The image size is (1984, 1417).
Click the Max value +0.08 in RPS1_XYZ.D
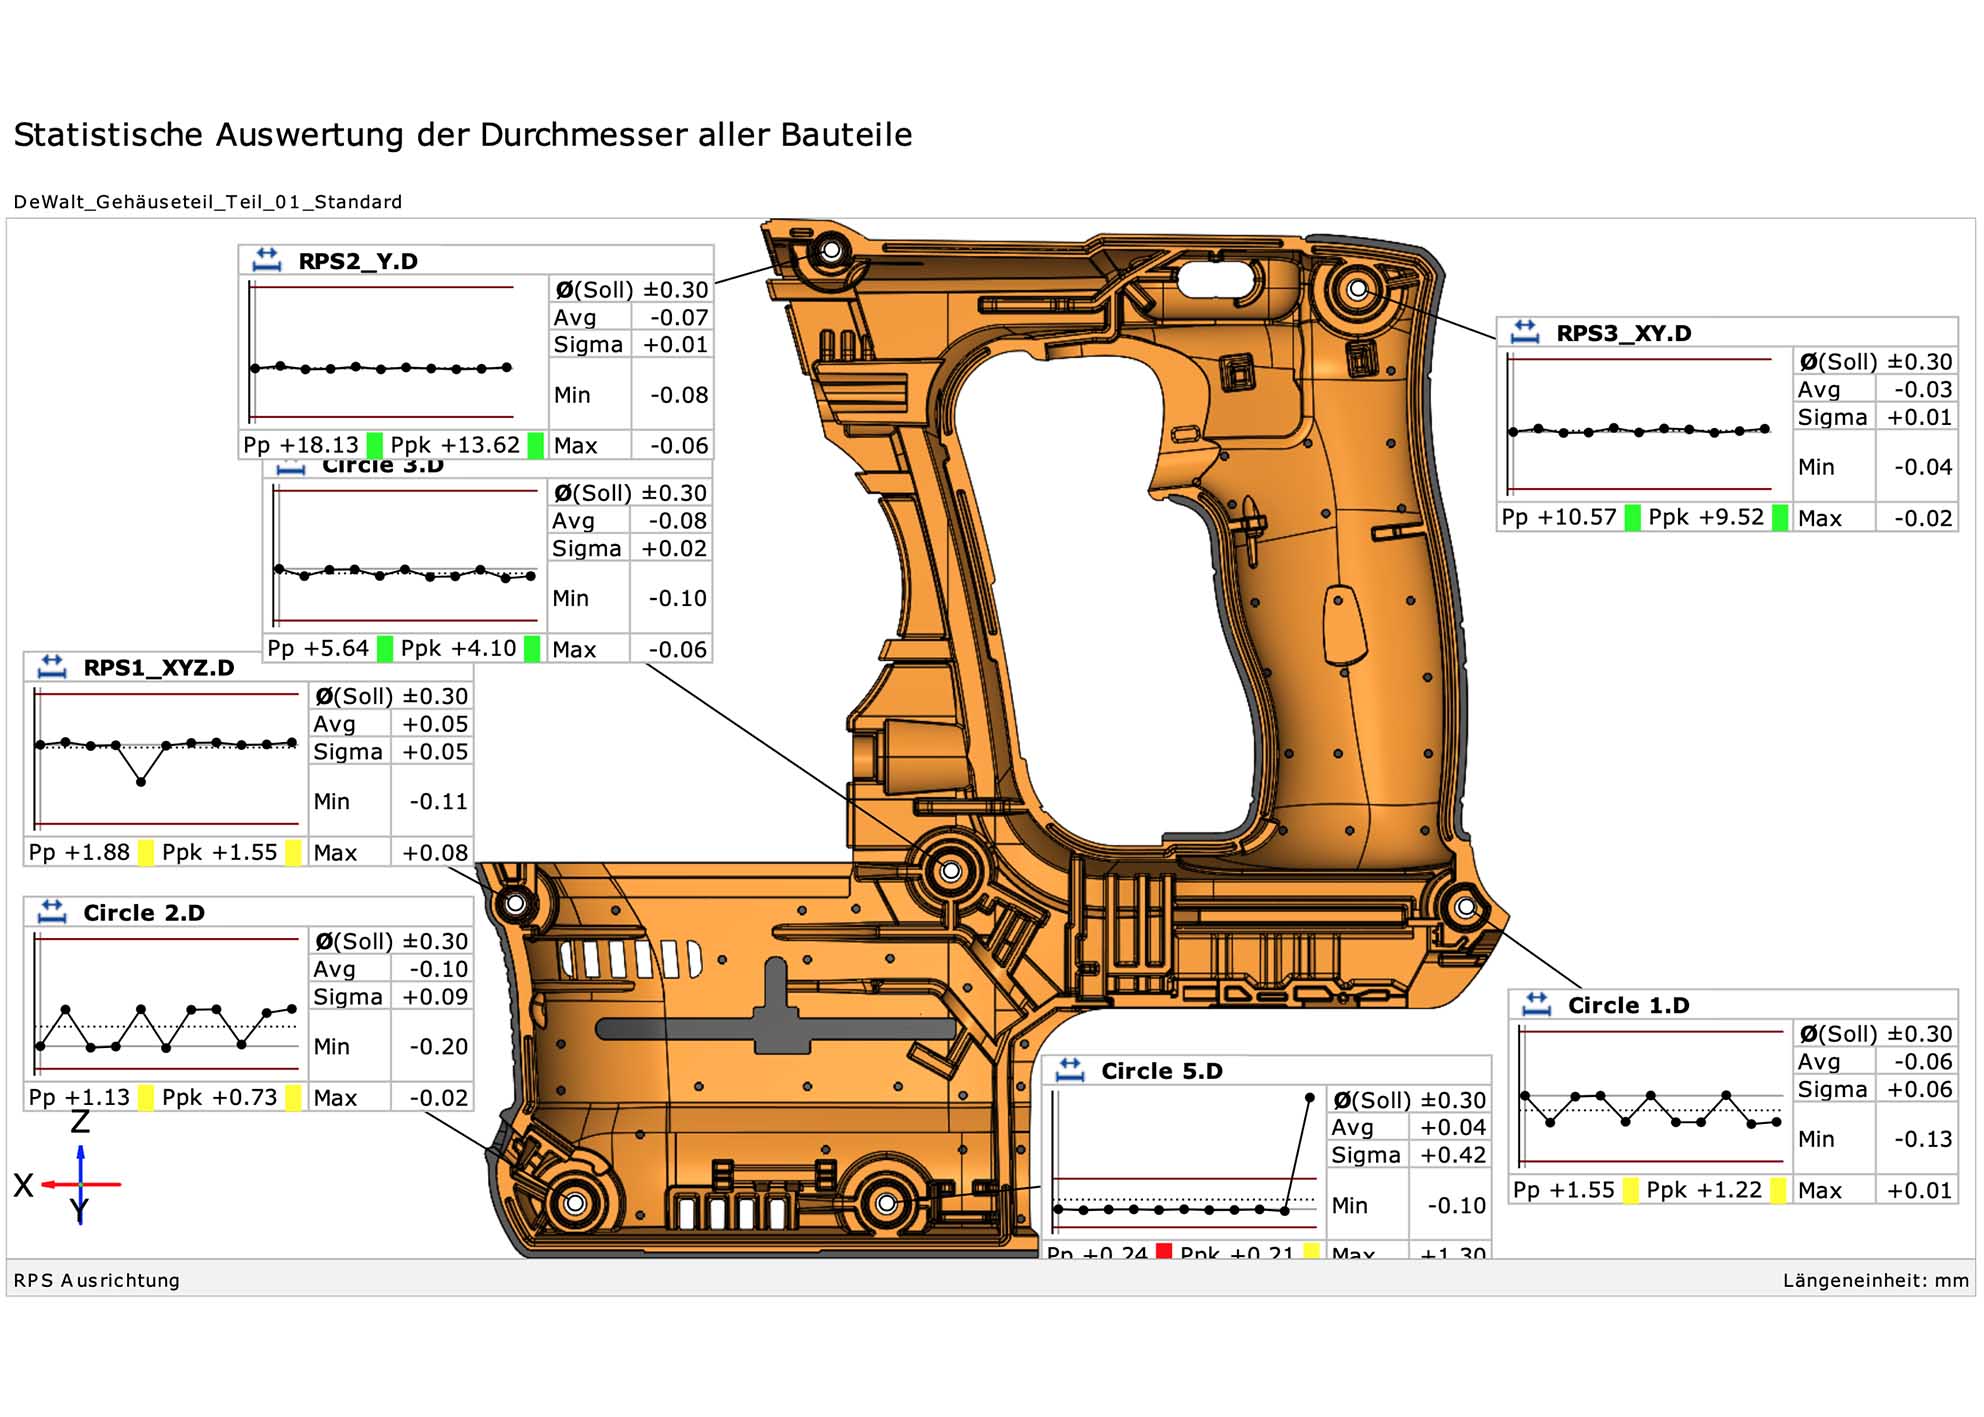click(x=435, y=853)
